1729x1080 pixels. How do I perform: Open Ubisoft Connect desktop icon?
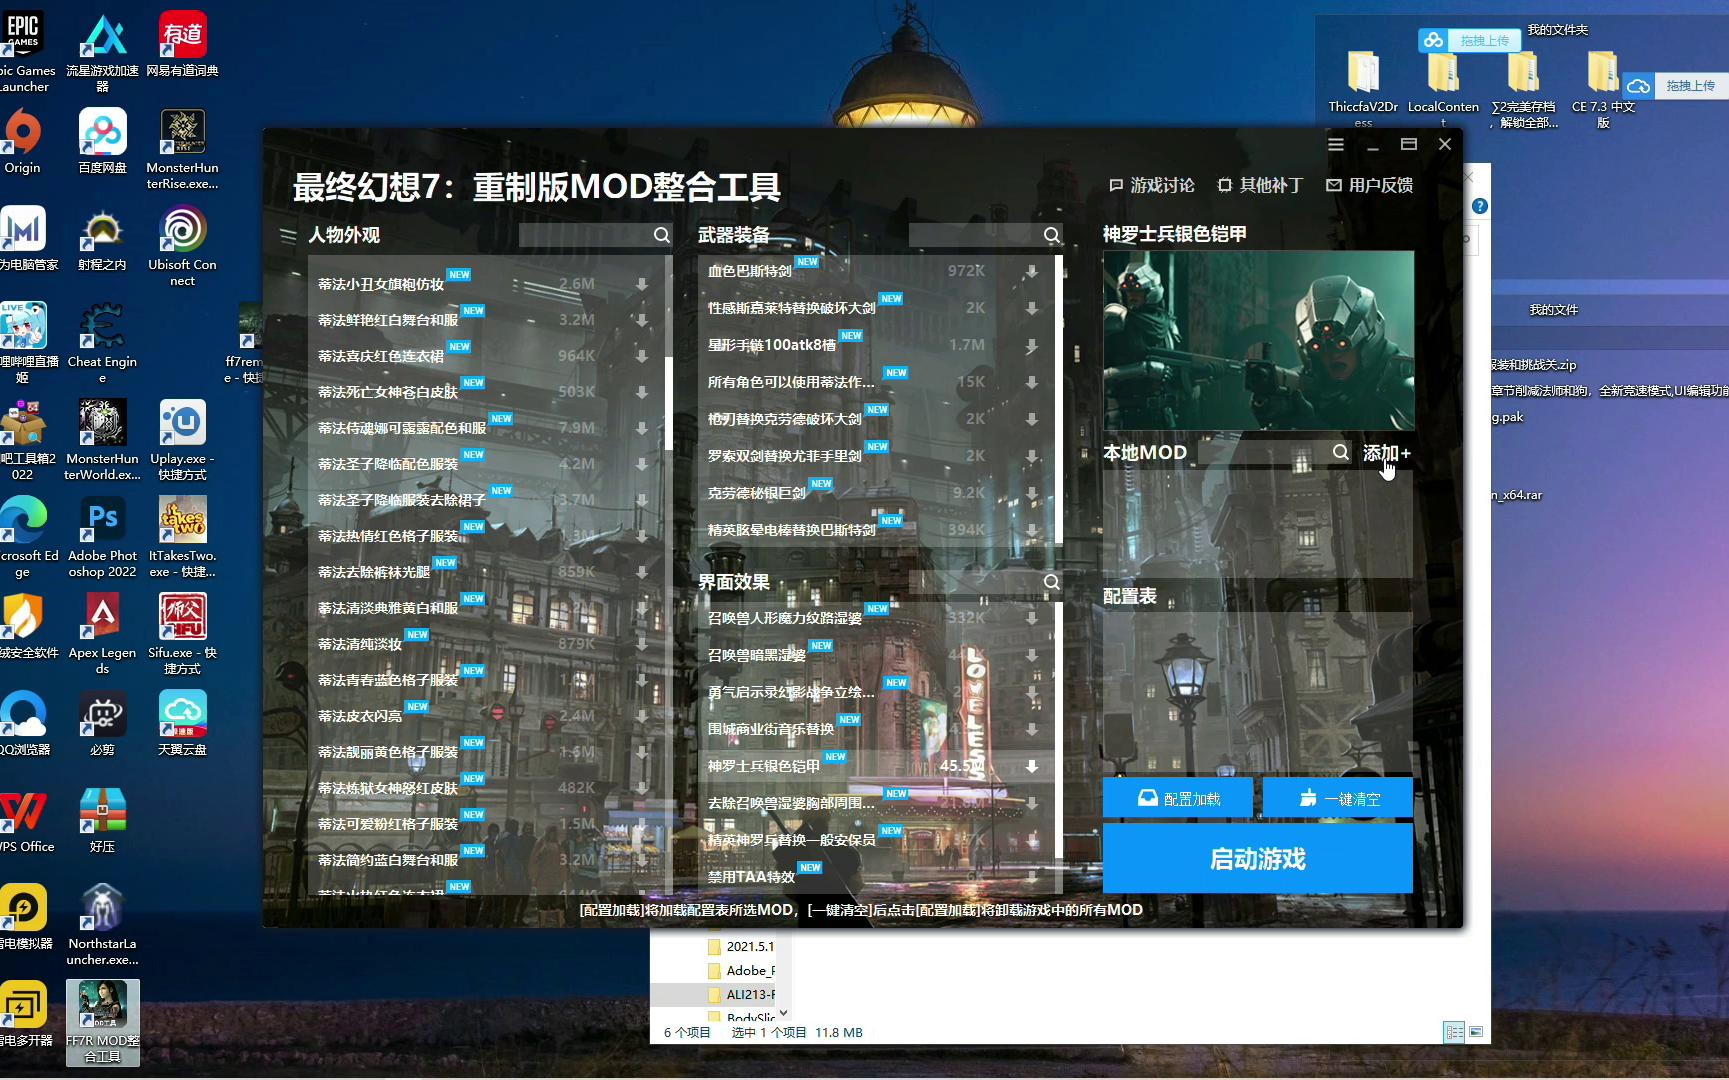tap(182, 245)
